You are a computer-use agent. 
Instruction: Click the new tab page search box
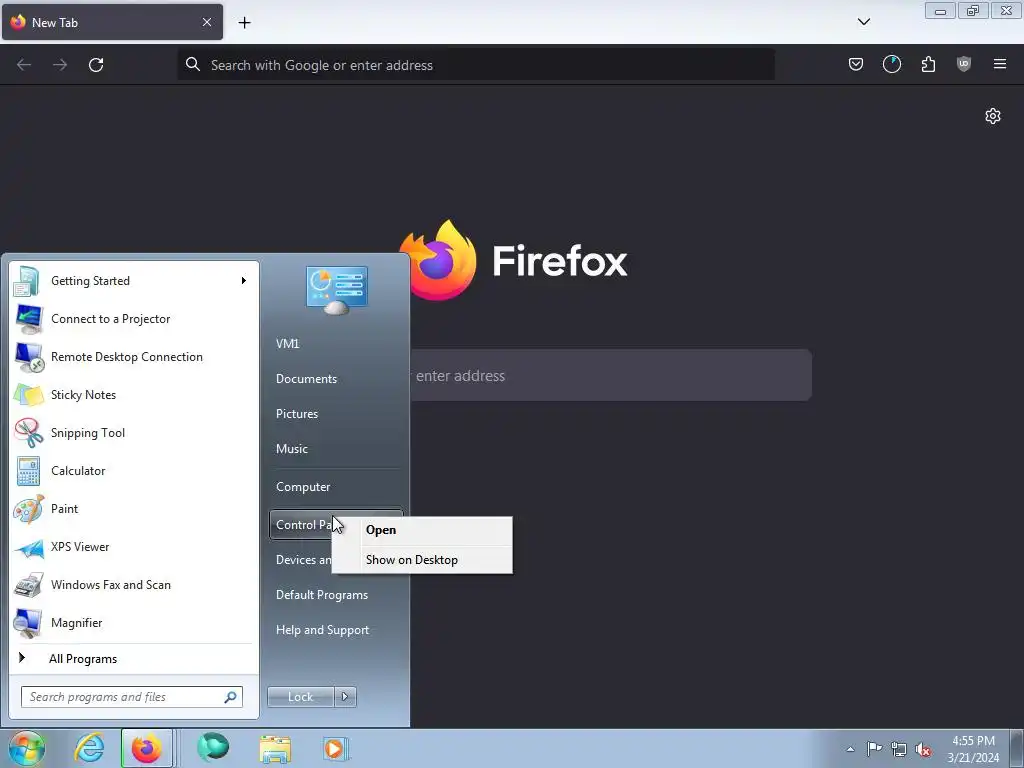(611, 376)
